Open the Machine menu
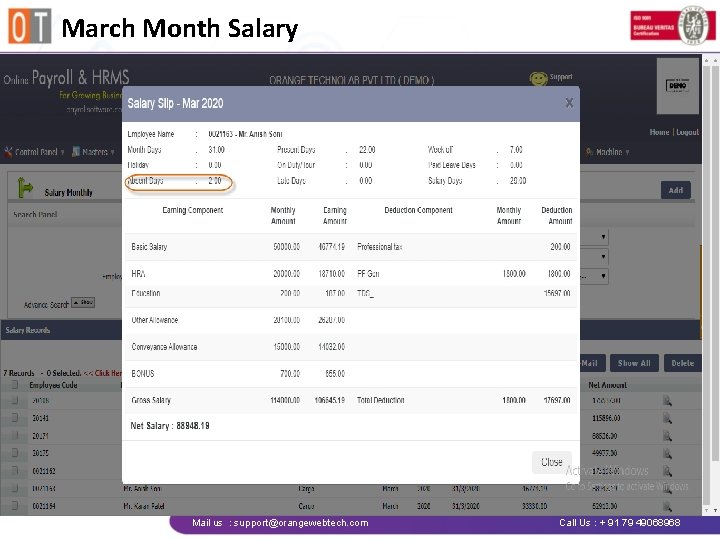Viewport: 720px width, 540px height. (x=609, y=152)
